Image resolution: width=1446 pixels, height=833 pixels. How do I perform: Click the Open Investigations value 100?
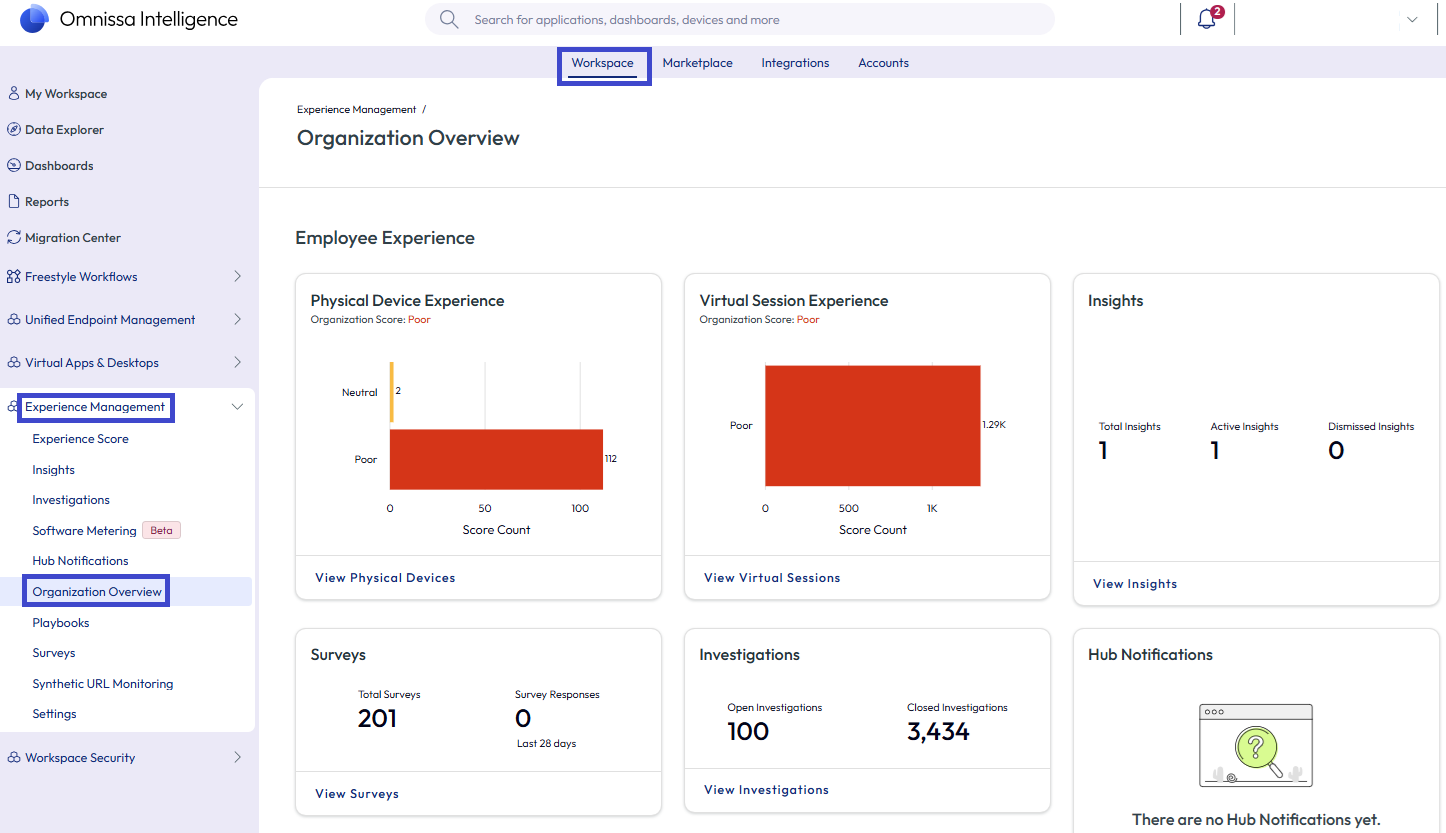[748, 732]
